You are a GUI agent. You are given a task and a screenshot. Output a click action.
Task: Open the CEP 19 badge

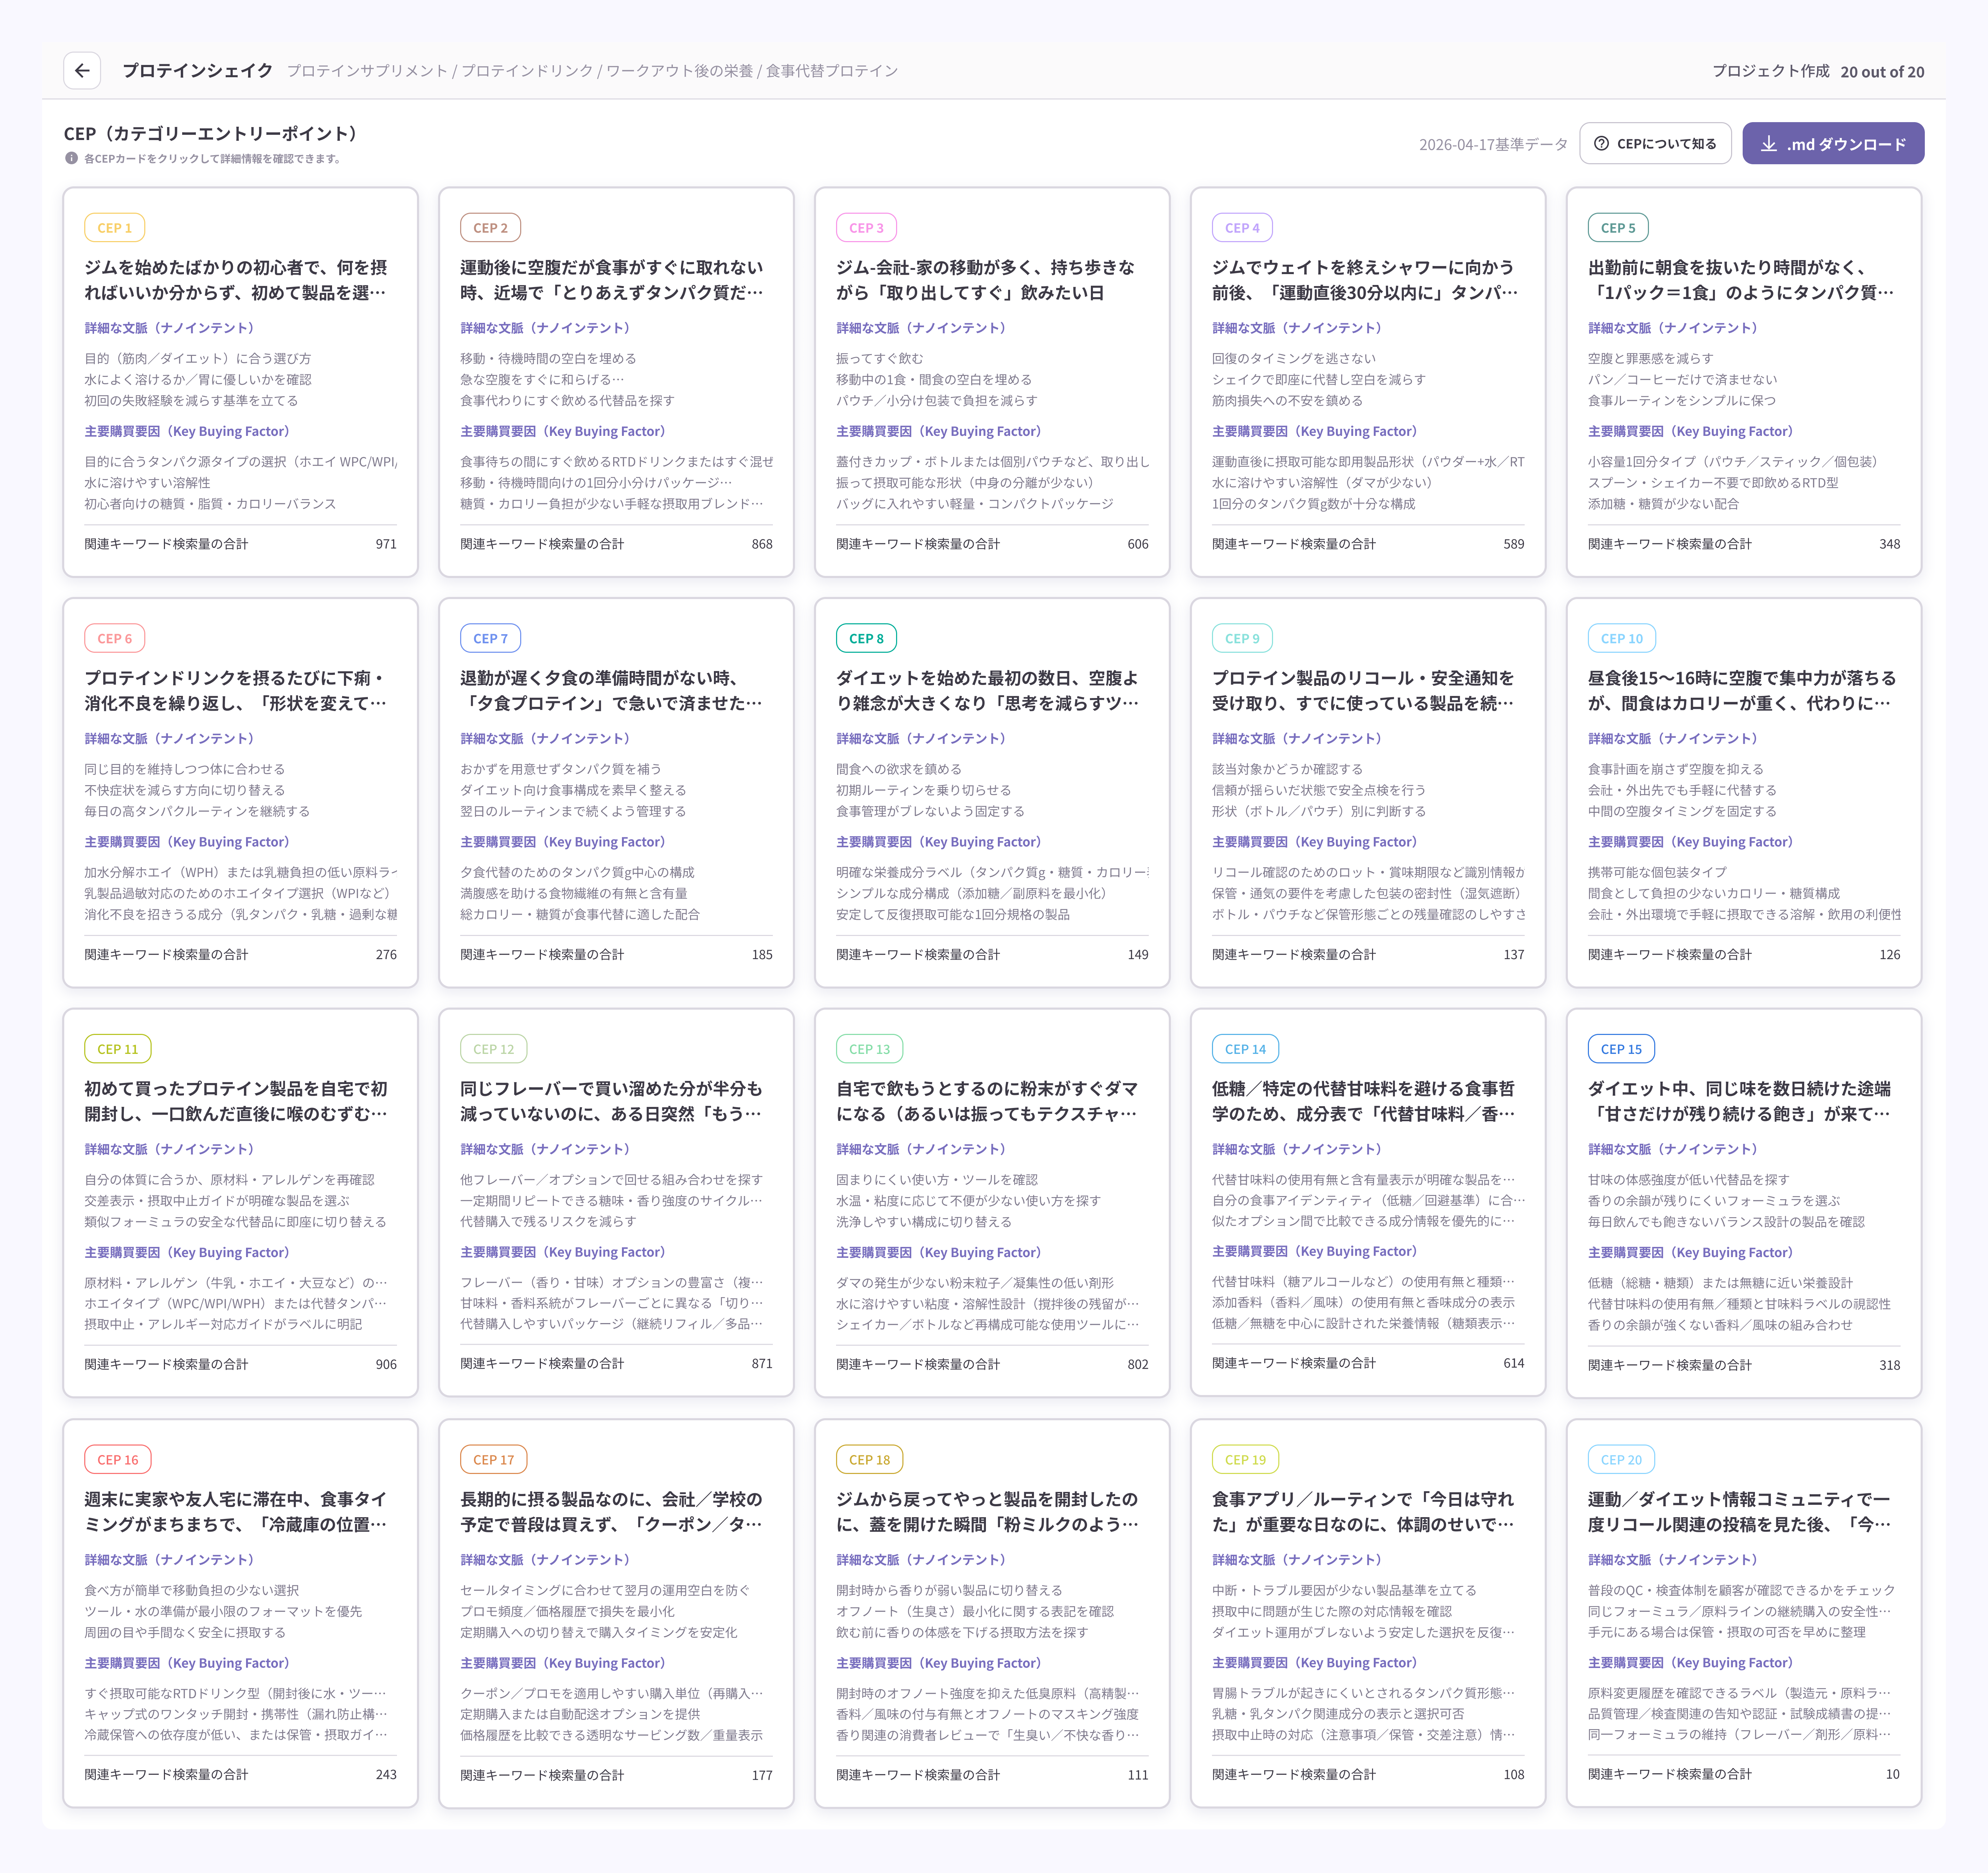(1246, 1460)
